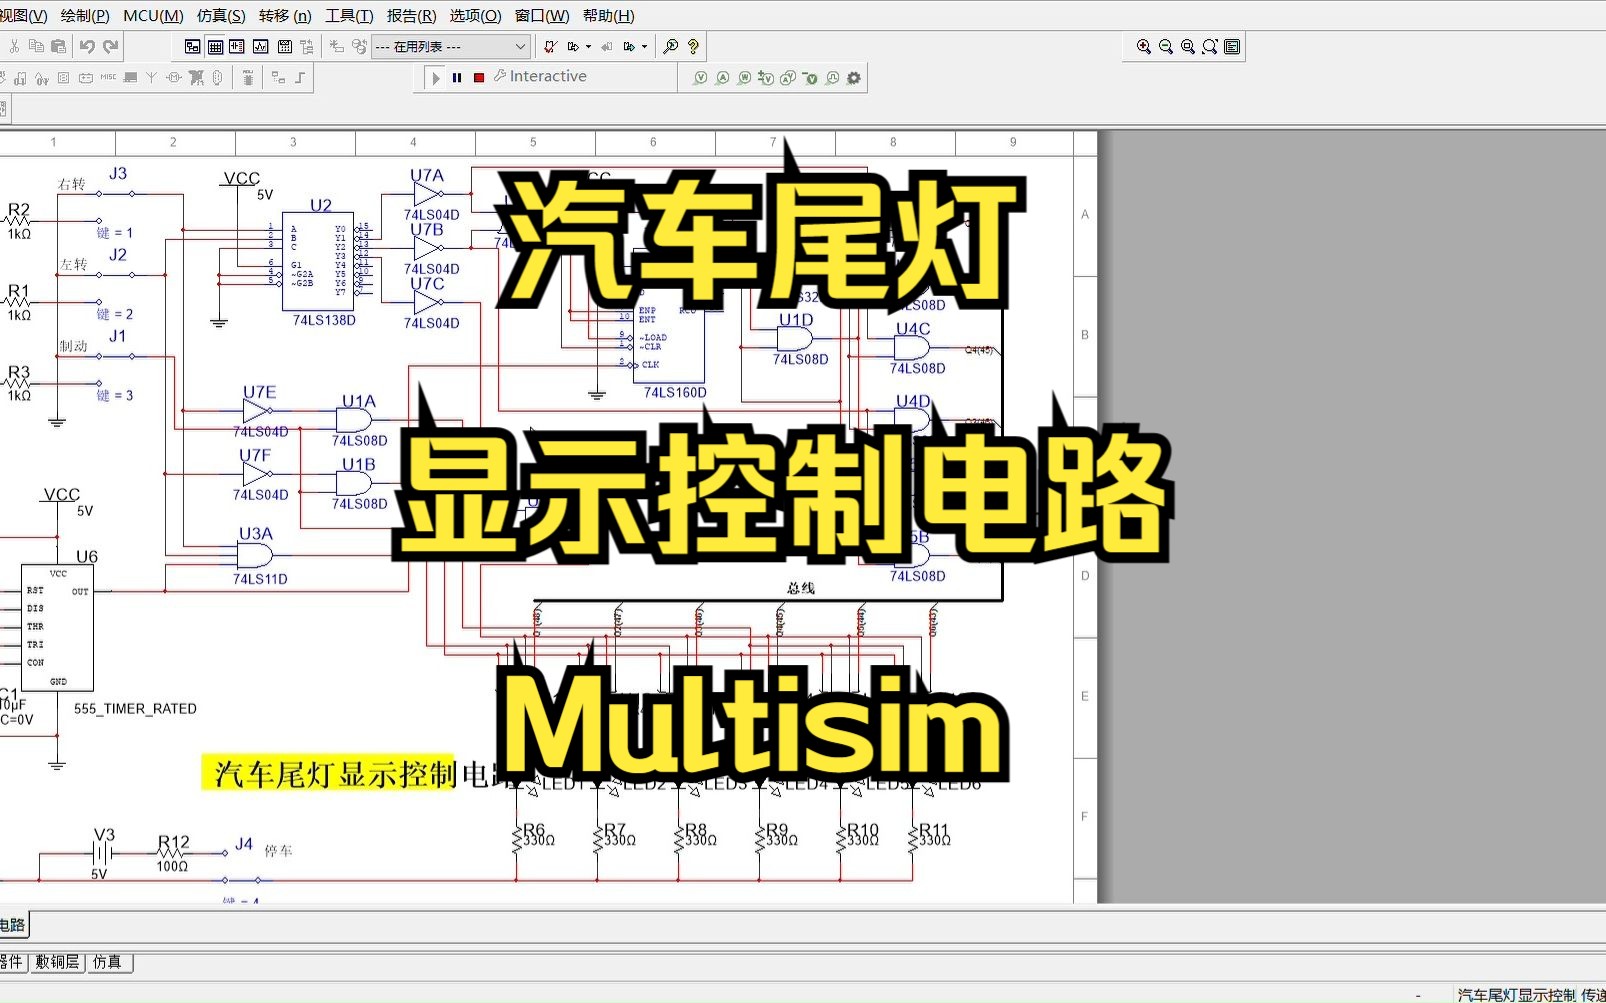Select the 74LS160D counter label
The height and width of the screenshot is (1003, 1606).
(x=675, y=392)
